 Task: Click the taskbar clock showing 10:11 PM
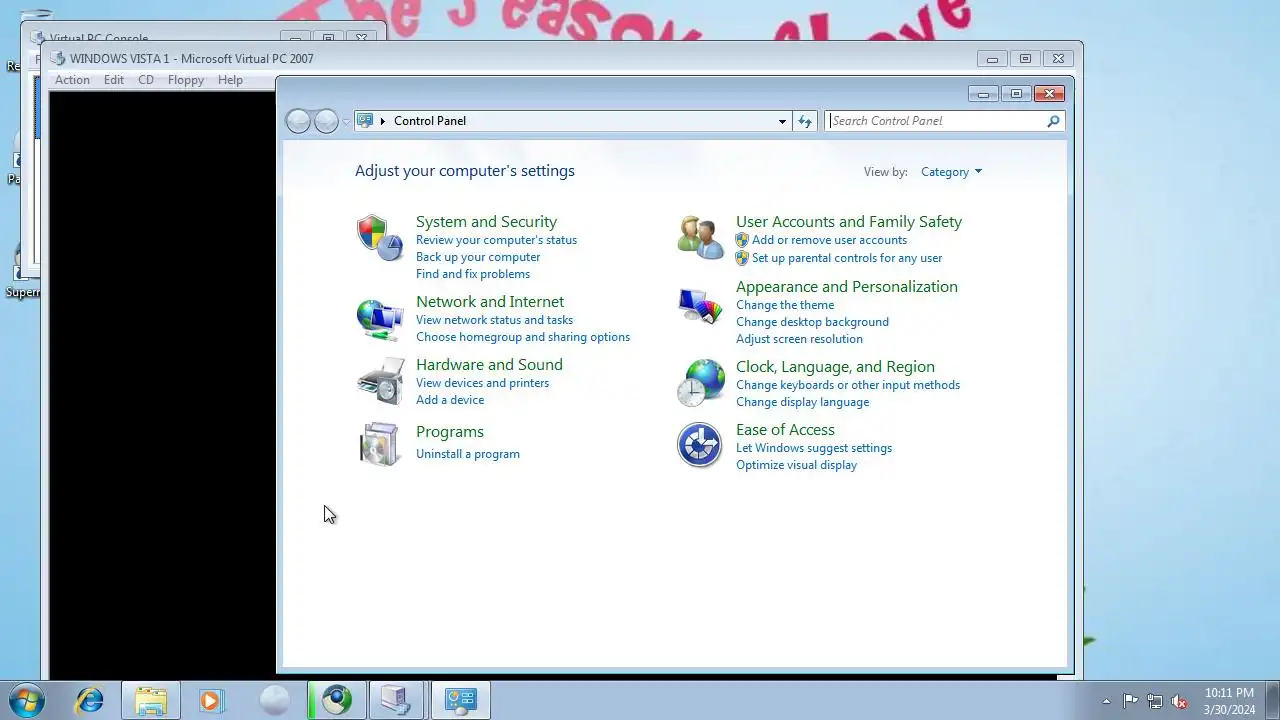pos(1229,701)
